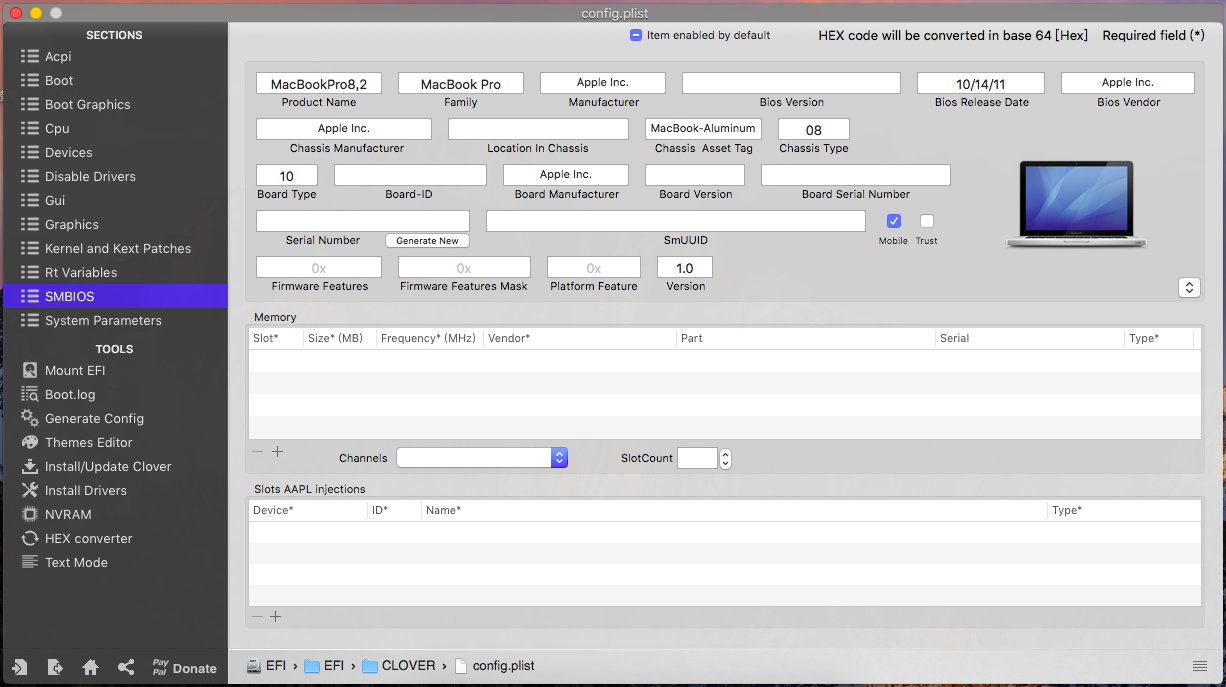Click the share icon in bottom bar
Viewport: 1226px width, 687px height.
[x=126, y=667]
